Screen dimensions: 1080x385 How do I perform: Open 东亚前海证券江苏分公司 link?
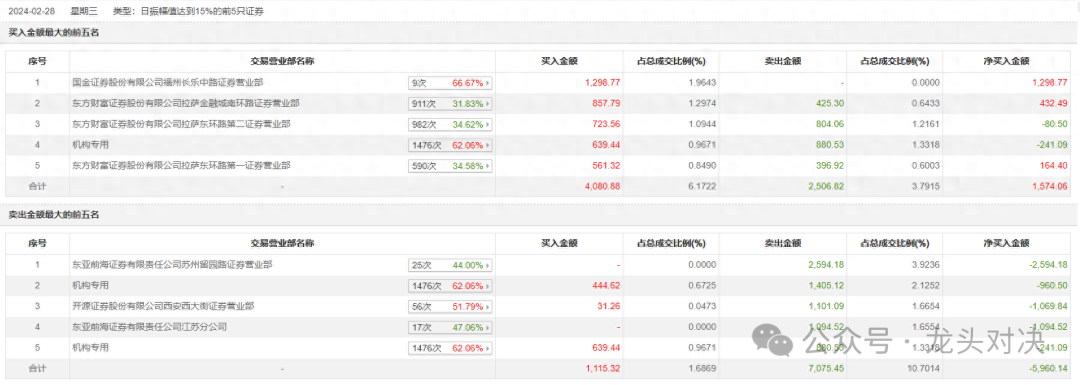click(x=149, y=326)
